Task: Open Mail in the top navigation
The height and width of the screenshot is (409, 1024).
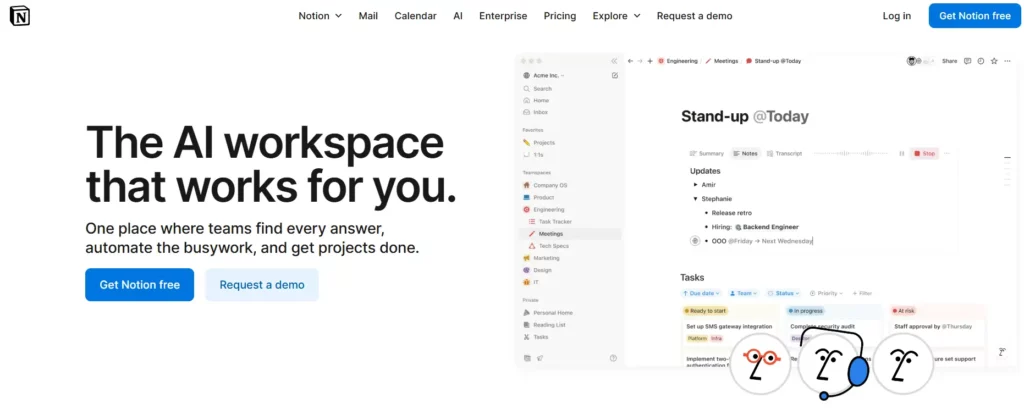Action: click(x=368, y=16)
